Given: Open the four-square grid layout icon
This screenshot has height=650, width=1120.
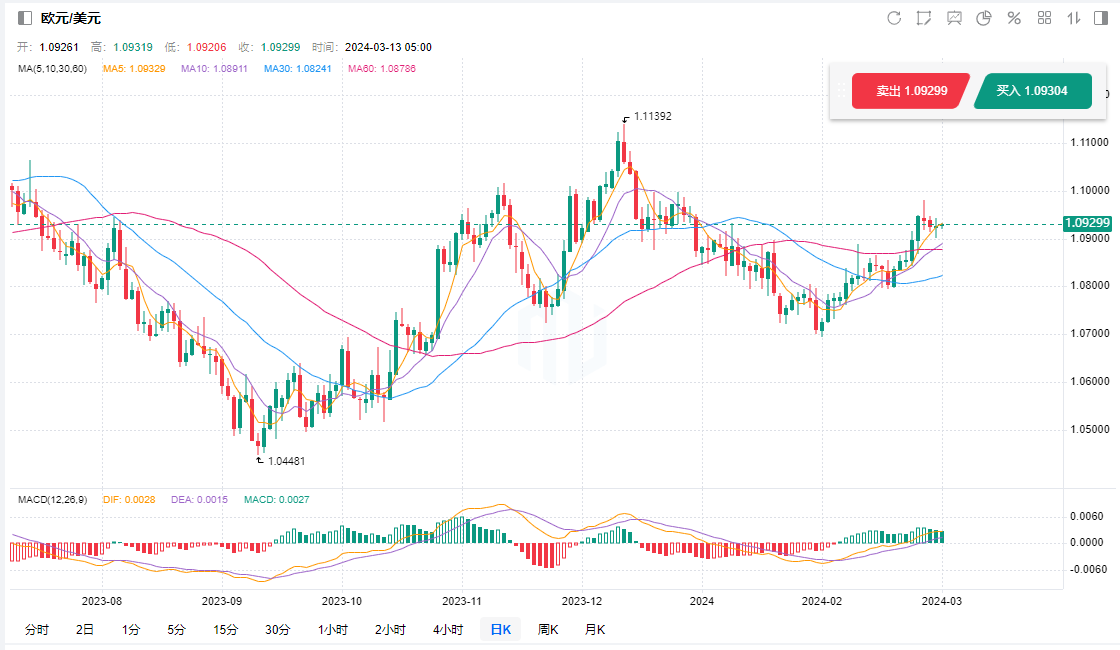Looking at the screenshot, I should pyautogui.click(x=1045, y=18).
